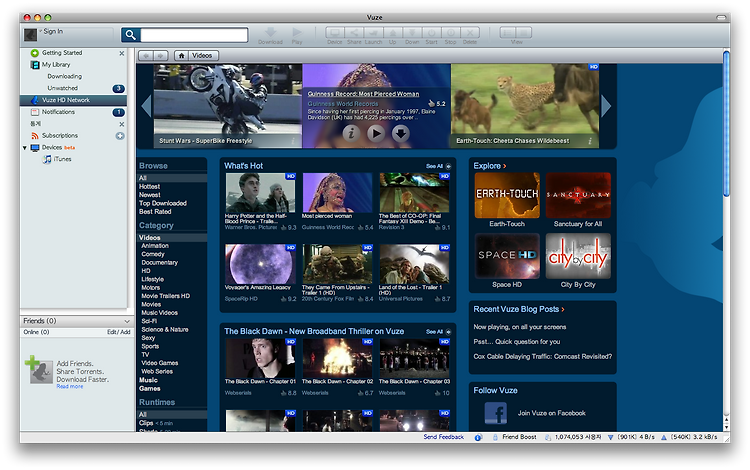The image size is (750, 470).
Task: Go back with the left navigation arrow
Action: pyautogui.click(x=146, y=55)
